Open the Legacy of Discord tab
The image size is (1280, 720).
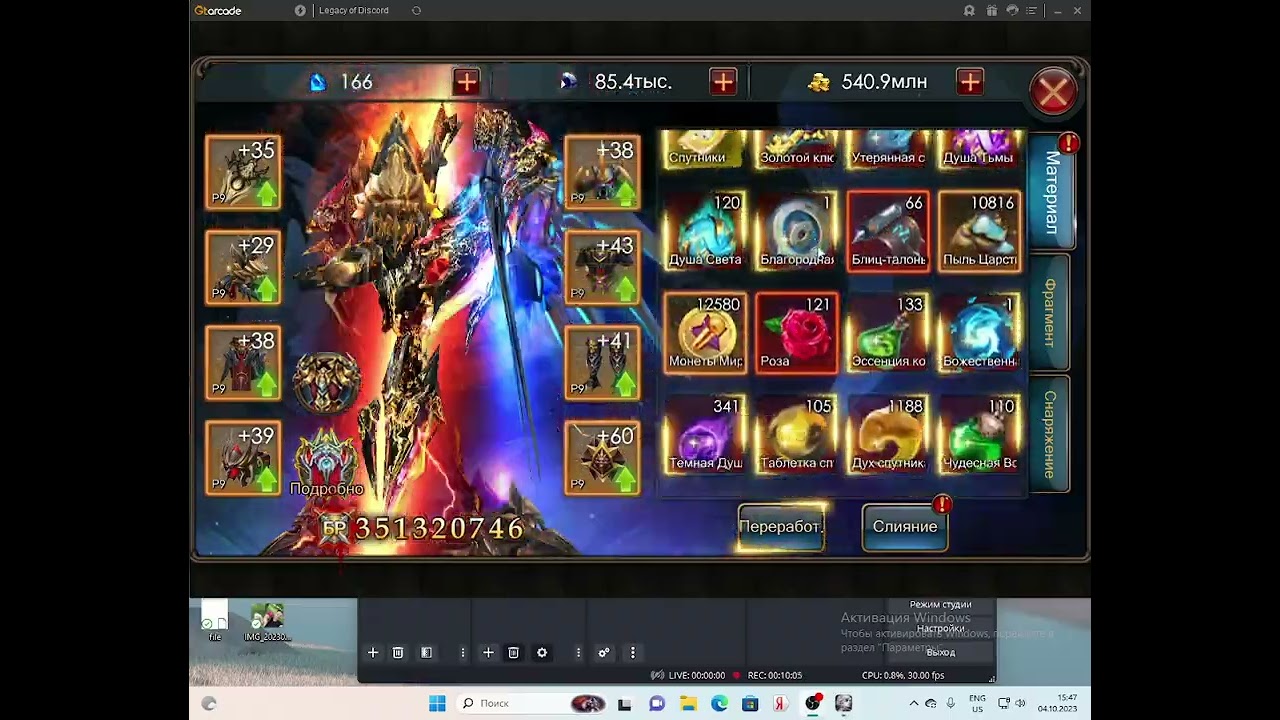tap(354, 11)
